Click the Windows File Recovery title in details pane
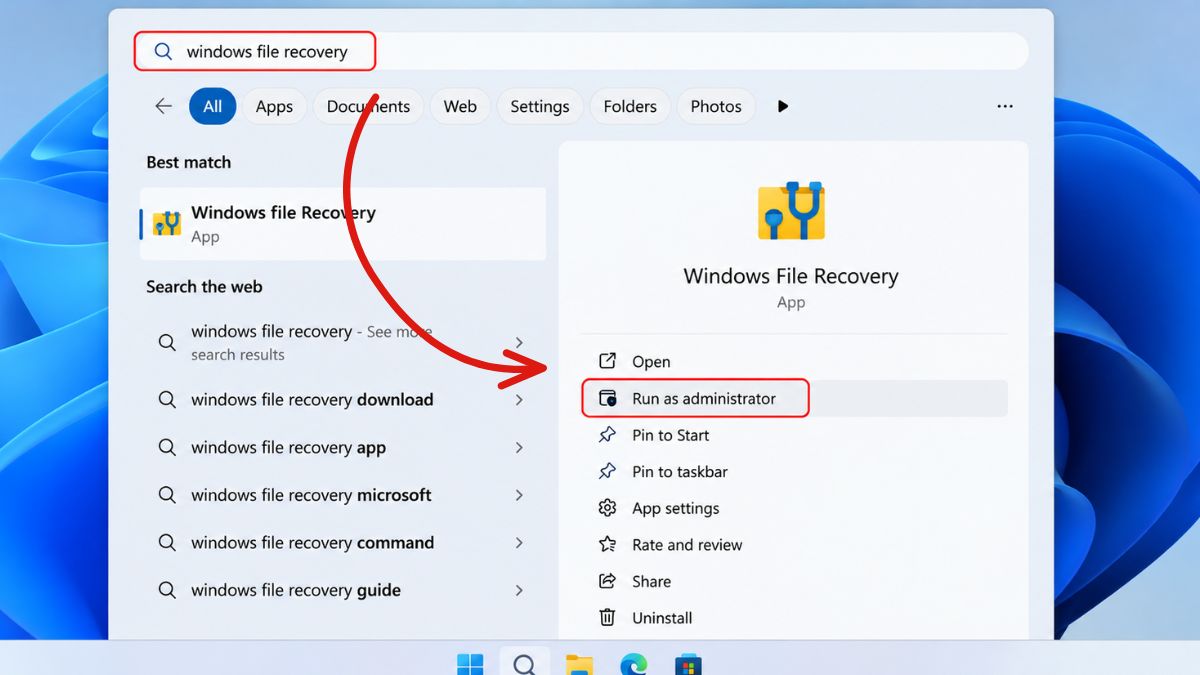Image resolution: width=1200 pixels, height=675 pixels. 791,276
